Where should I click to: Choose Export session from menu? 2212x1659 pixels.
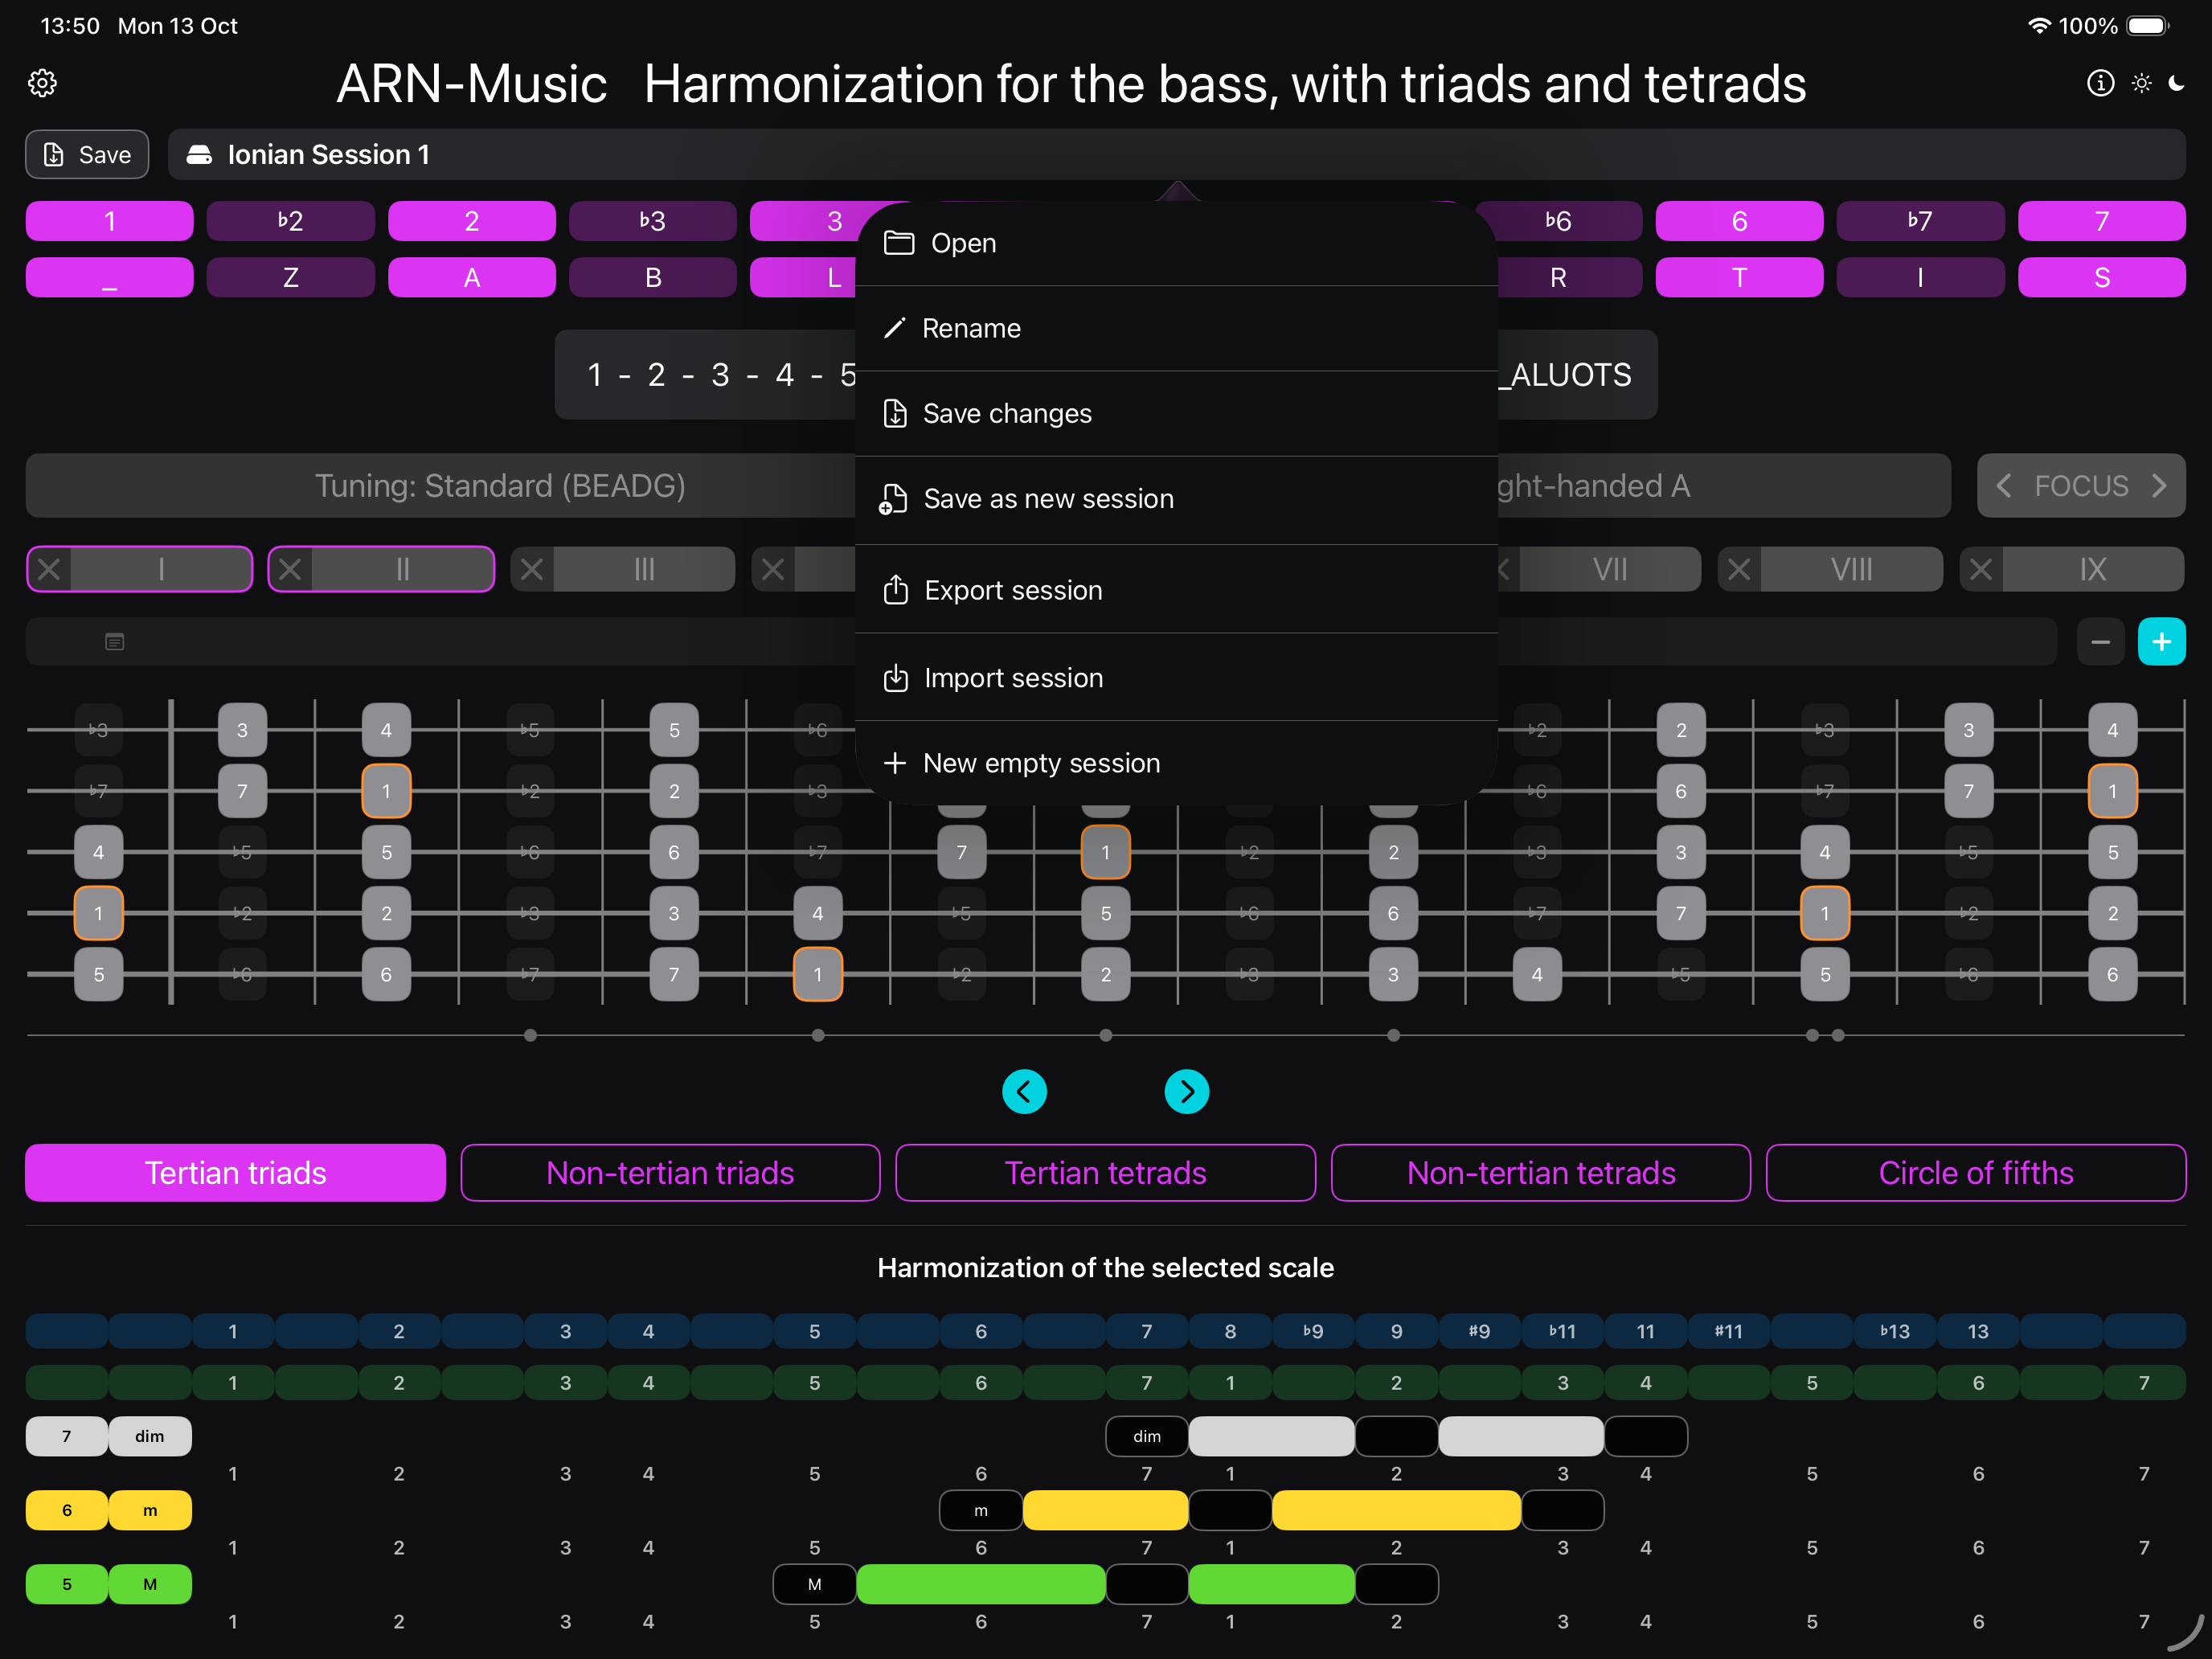coord(1012,591)
